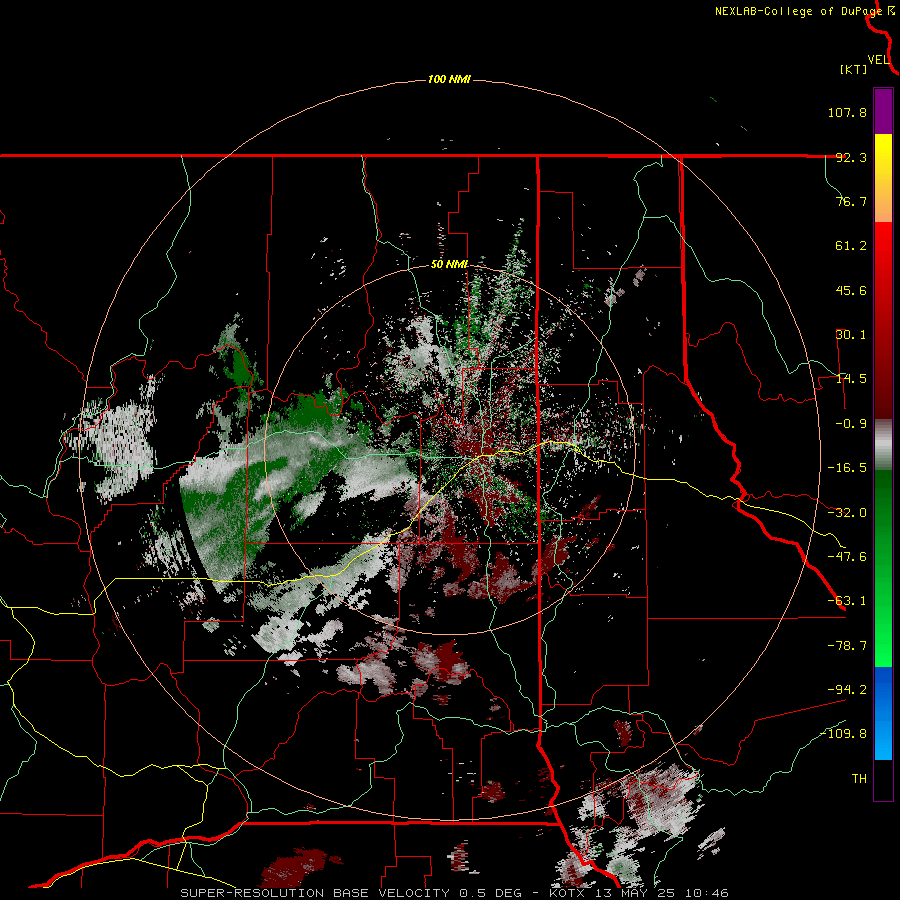Click the -47.6 value on the velocity scale

pos(847,557)
